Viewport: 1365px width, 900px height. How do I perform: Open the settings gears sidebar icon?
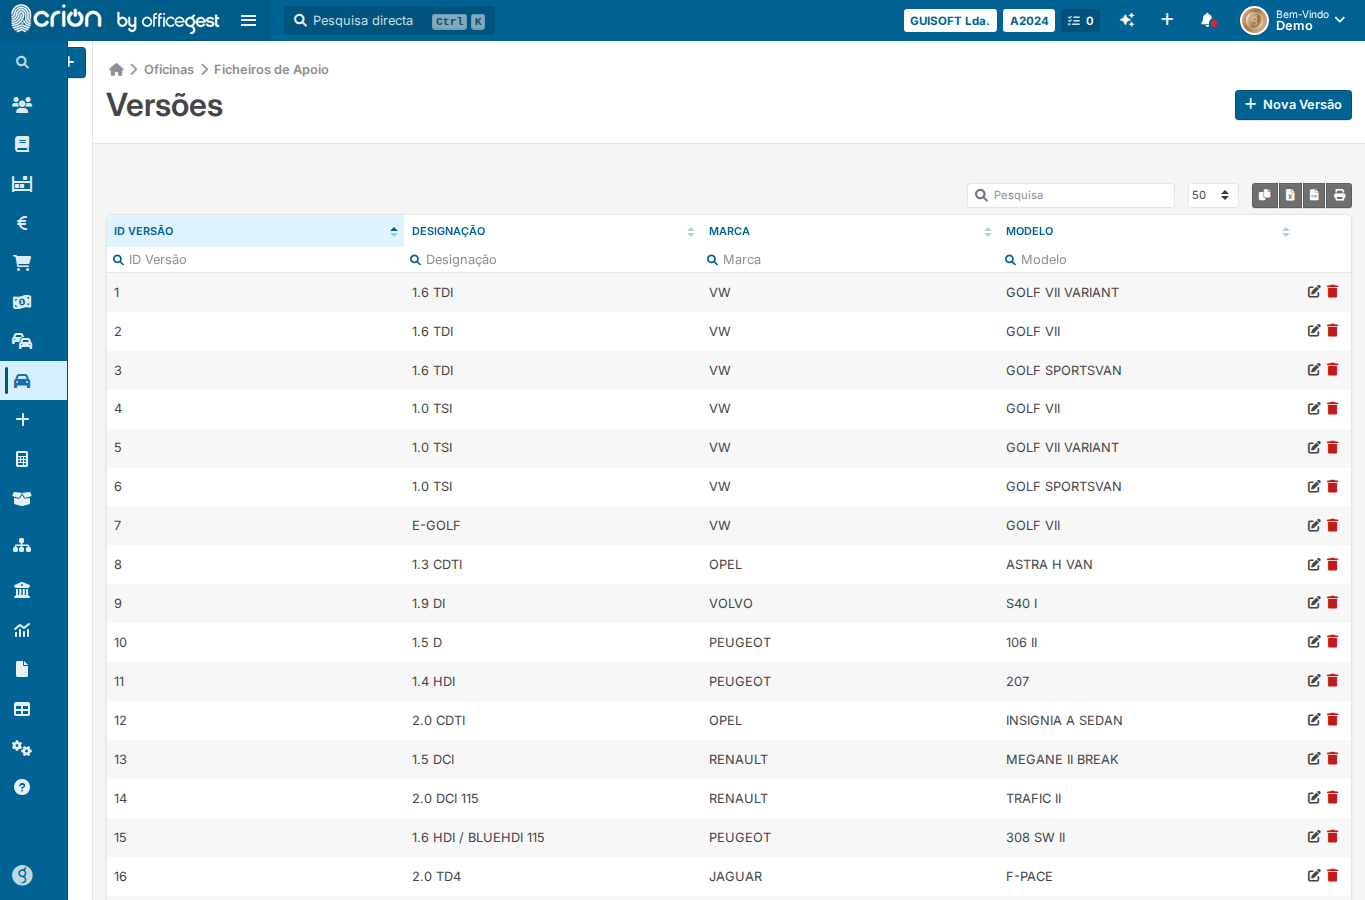click(22, 748)
